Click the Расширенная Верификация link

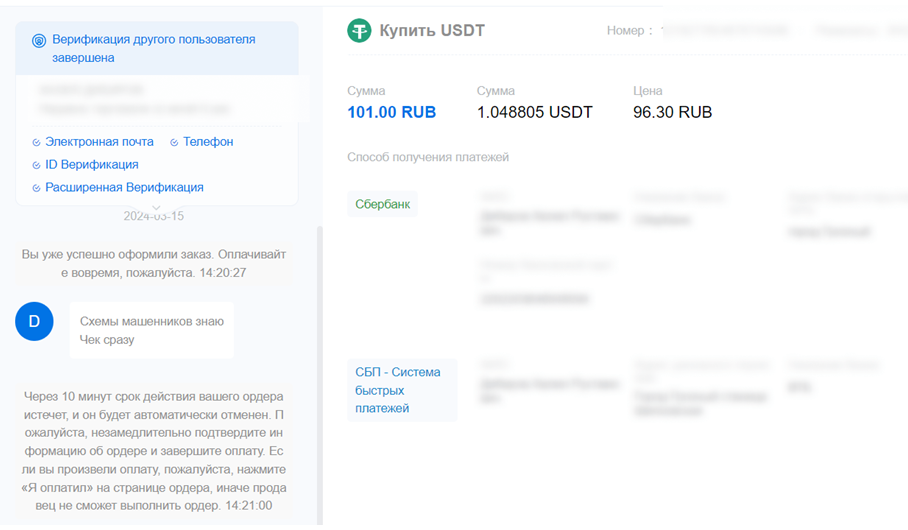click(125, 187)
